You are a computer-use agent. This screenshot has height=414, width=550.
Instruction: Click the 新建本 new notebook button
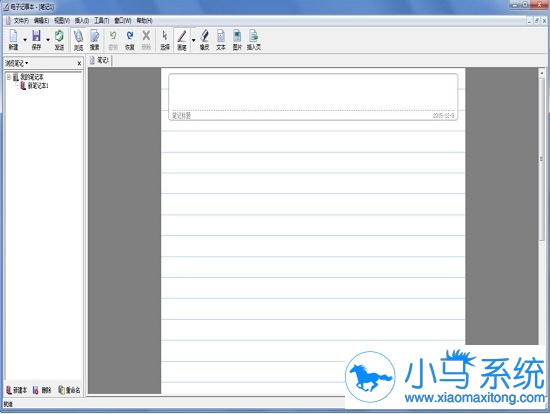pos(16,390)
